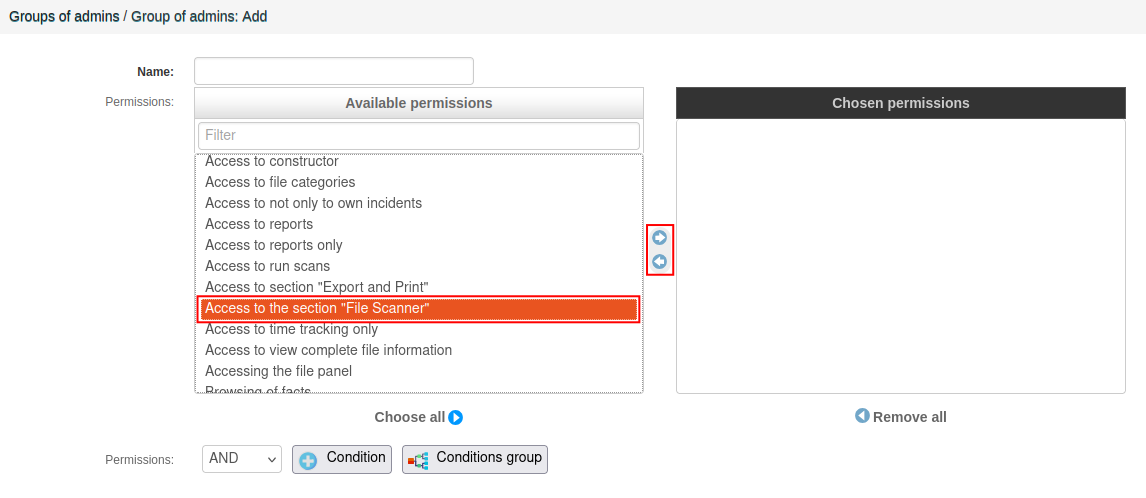Select "Access to reports only" permission
This screenshot has height=498, width=1146.
point(273,245)
